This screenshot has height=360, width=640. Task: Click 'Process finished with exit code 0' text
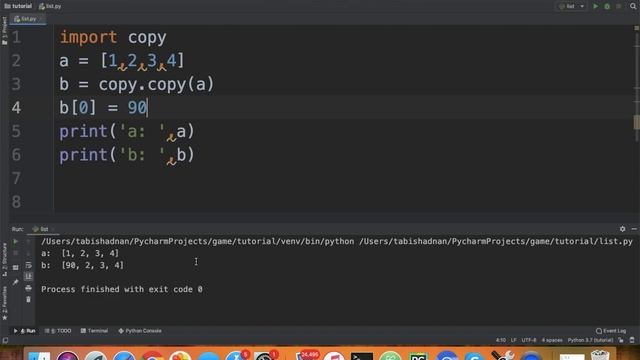[122, 289]
